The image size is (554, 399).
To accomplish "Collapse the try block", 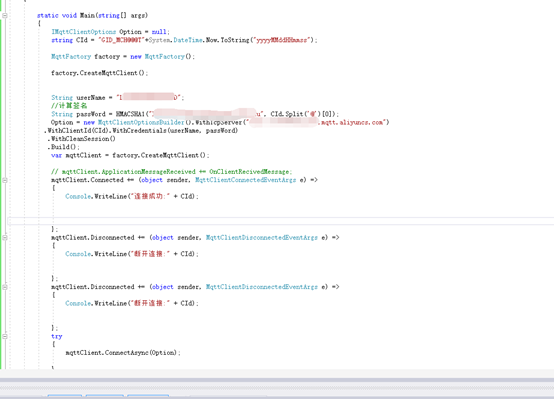I will [x=5, y=336].
